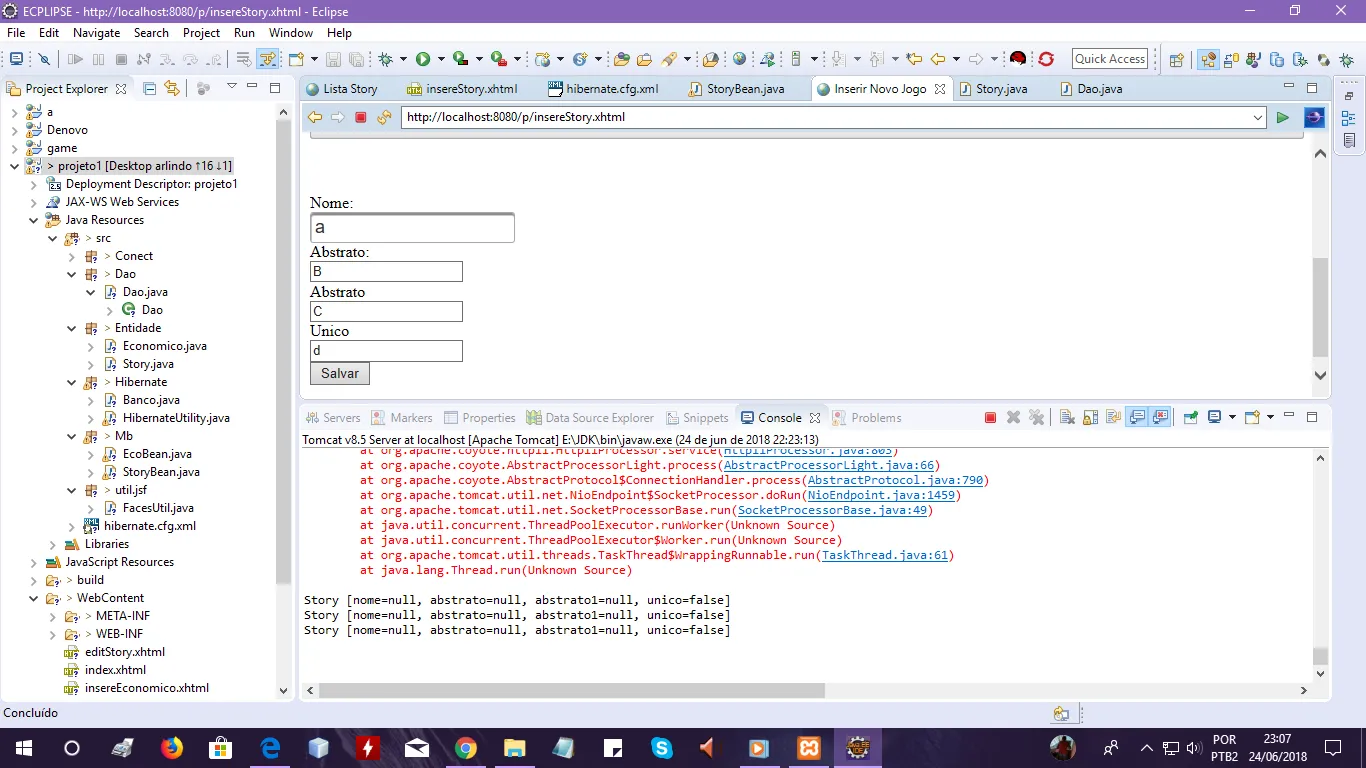Open the TaskThread.java:61 stack trace link
Screen dimensions: 1366x768
click(x=884, y=555)
